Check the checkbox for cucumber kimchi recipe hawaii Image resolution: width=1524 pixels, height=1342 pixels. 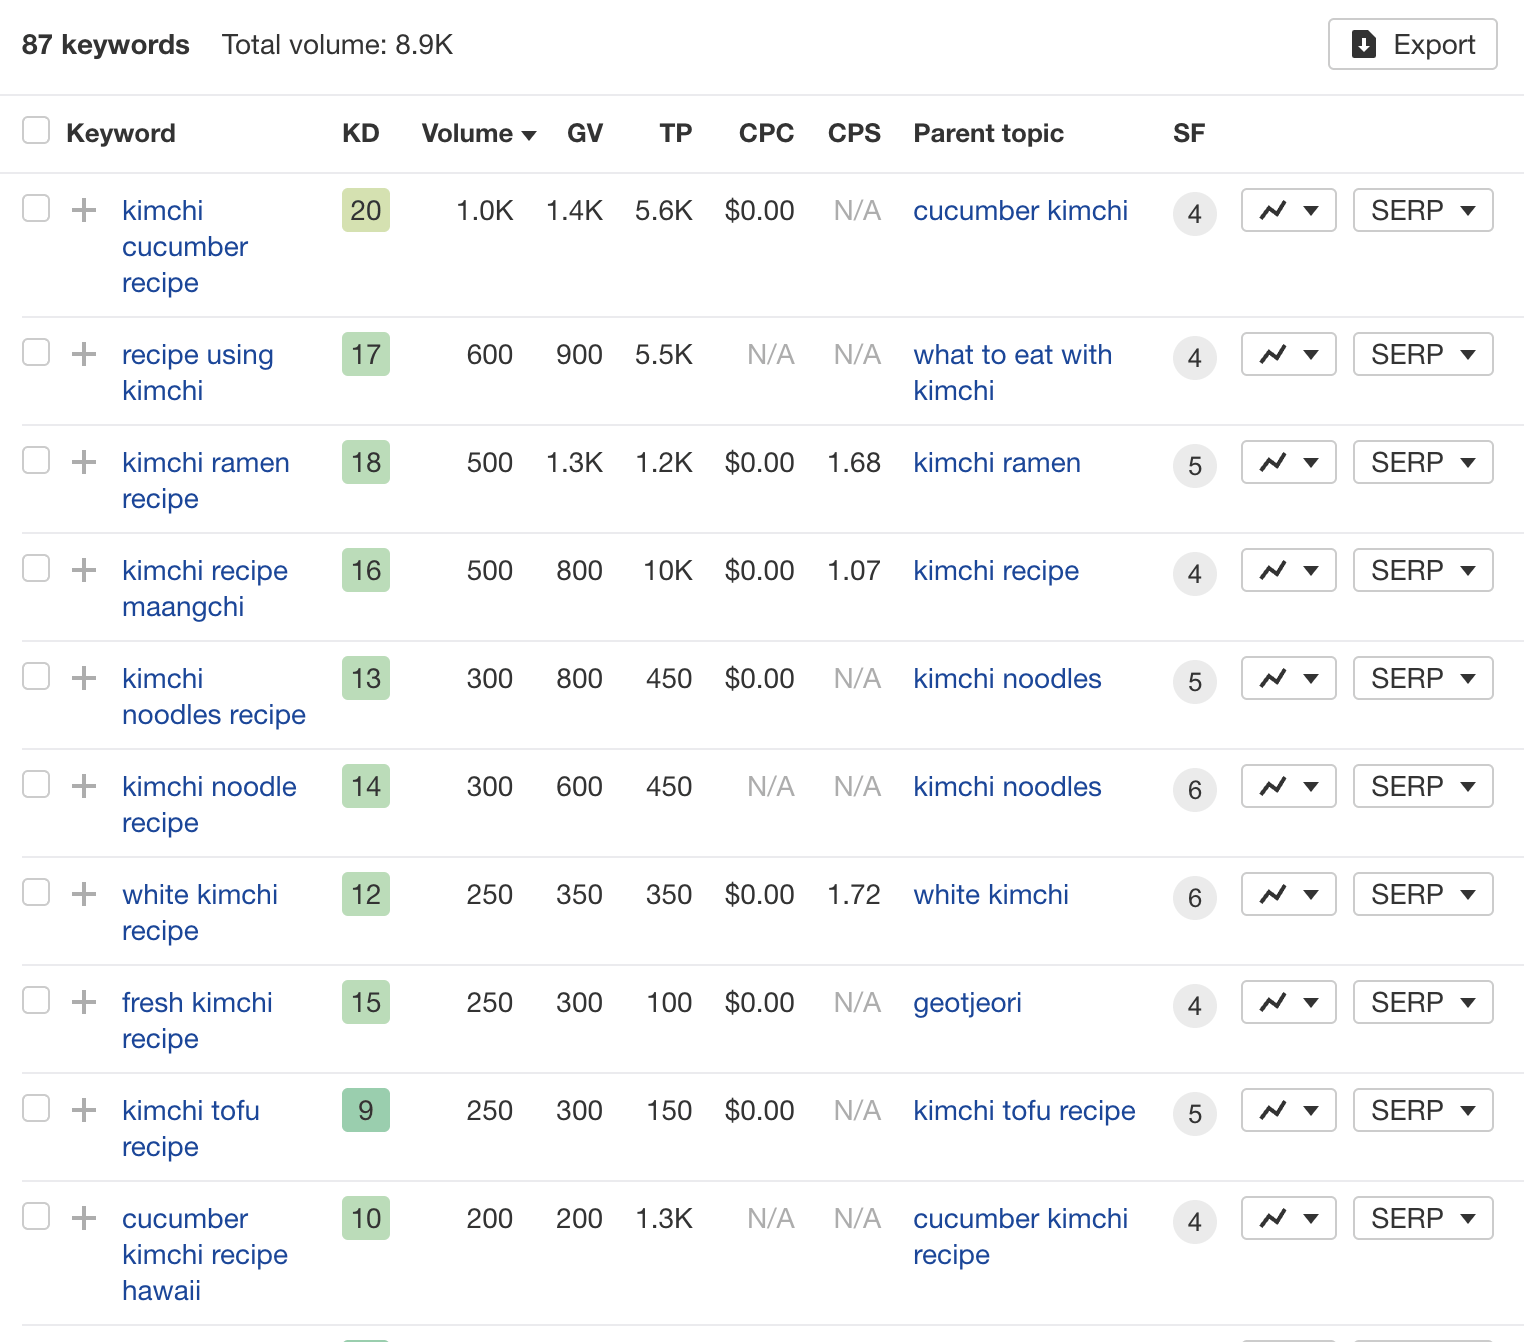[x=36, y=1216]
